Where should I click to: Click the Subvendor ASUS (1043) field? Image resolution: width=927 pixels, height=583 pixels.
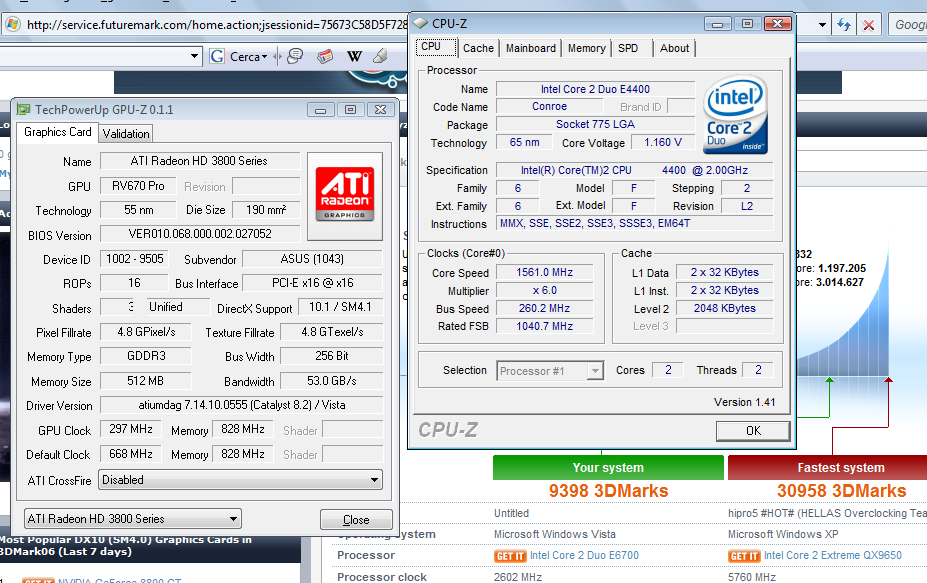pyautogui.click(x=312, y=259)
